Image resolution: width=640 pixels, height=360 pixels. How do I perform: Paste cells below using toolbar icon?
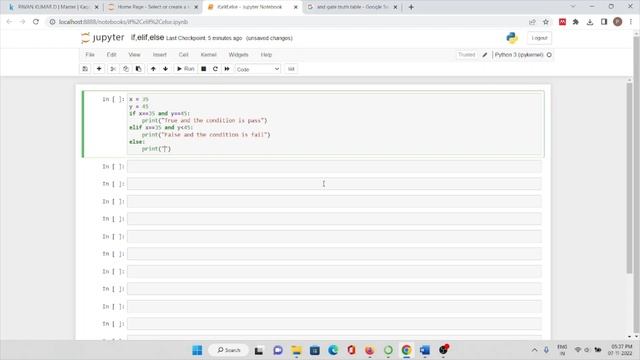138,69
